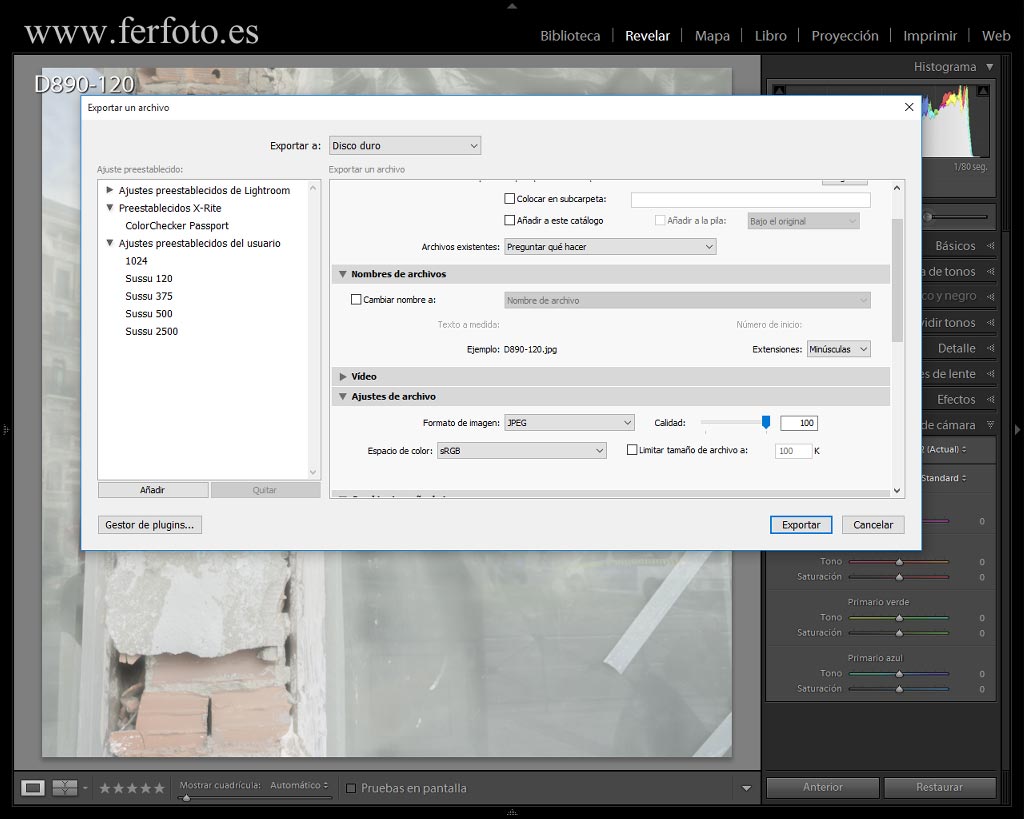Check Limitar tamaño de archivo a
Image resolution: width=1024 pixels, height=819 pixels.
632,450
